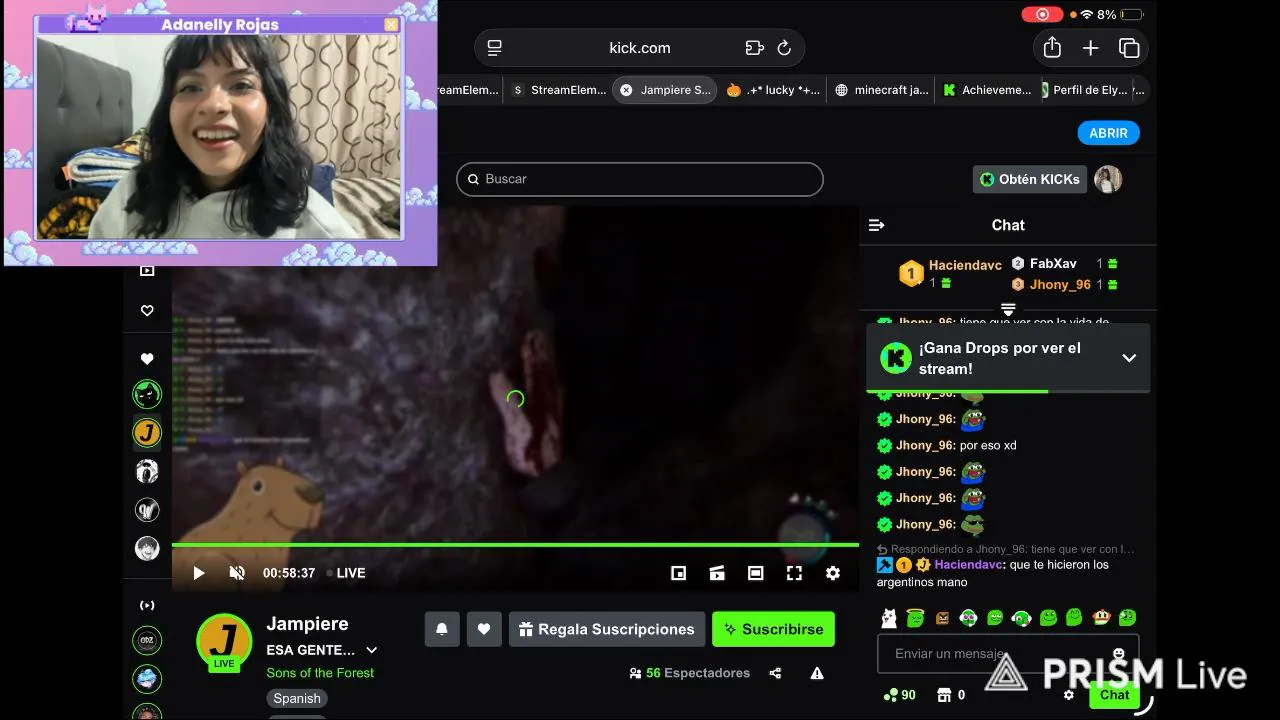Expand the gift leaderboard handle
The height and width of the screenshot is (720, 1280).
pyautogui.click(x=1008, y=309)
